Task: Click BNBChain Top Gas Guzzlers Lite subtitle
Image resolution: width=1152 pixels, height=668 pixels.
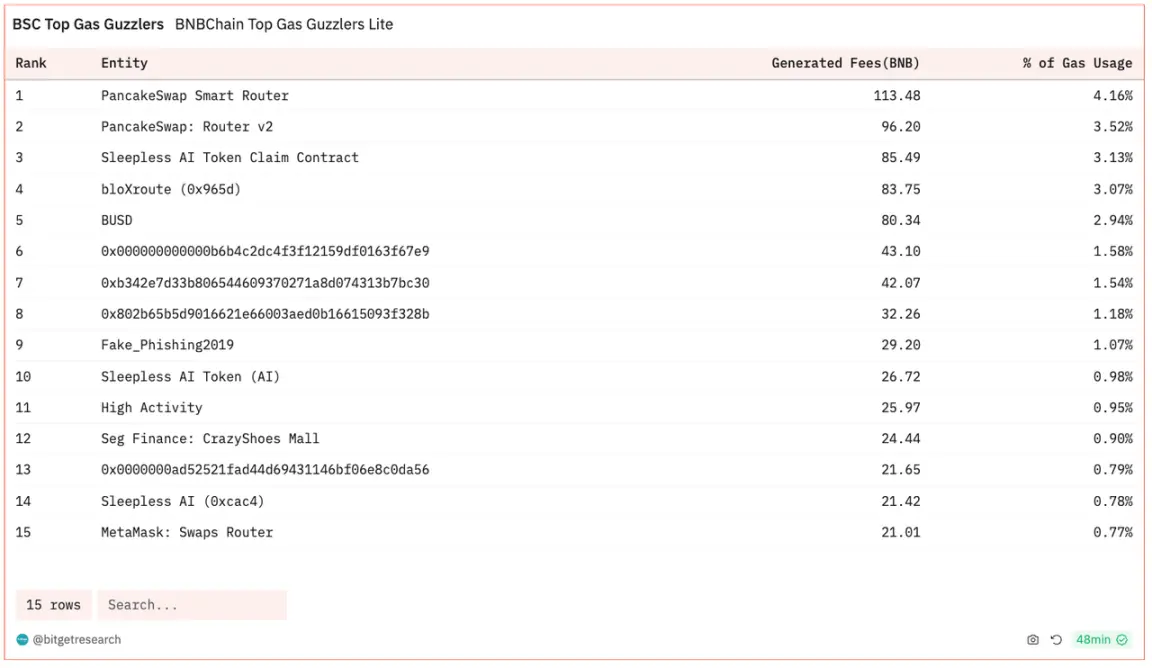Action: [284, 24]
